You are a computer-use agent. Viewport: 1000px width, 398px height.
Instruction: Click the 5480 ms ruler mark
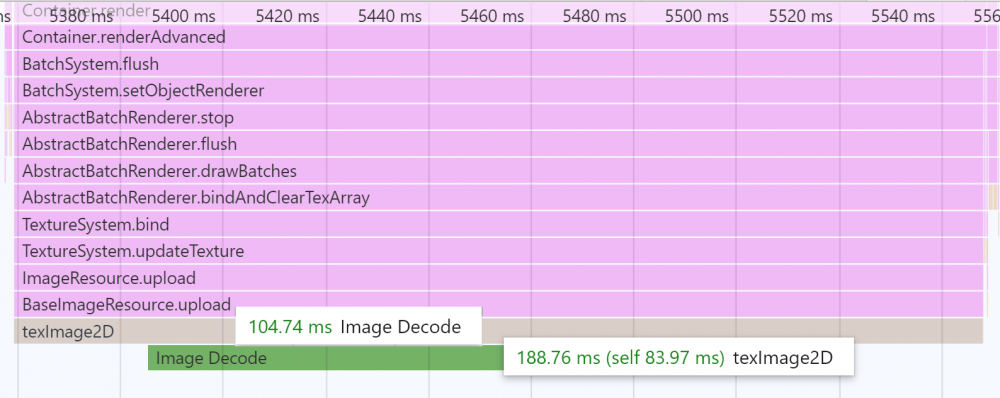594,16
